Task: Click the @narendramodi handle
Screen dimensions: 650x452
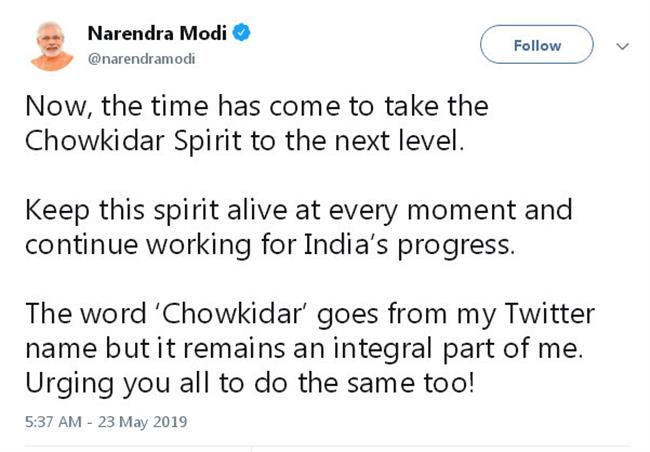Action: click(x=141, y=59)
